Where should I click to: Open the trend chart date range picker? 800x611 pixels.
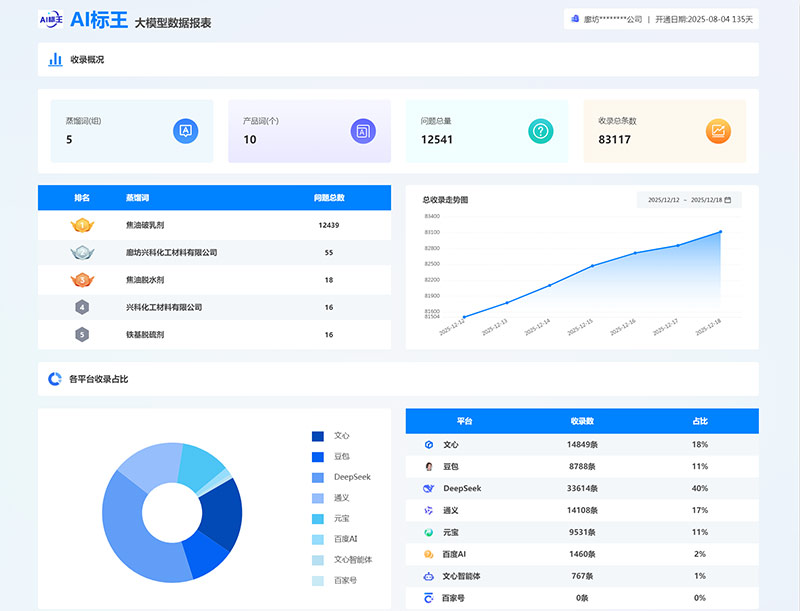coord(688,200)
